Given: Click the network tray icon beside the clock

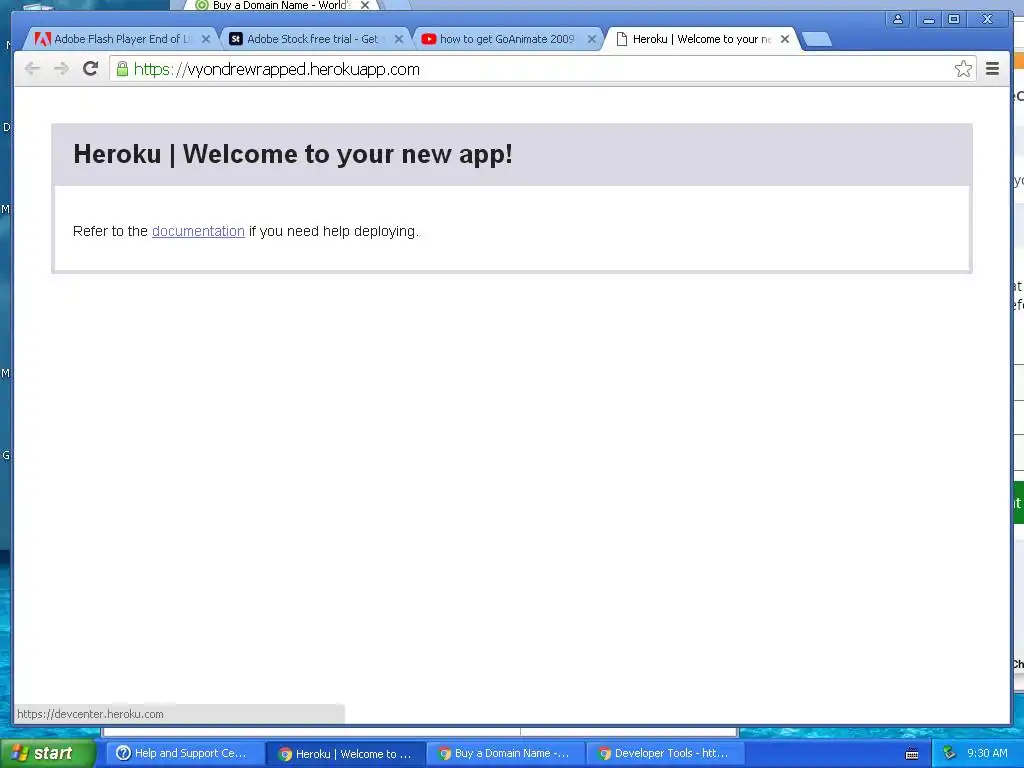Looking at the screenshot, I should pos(949,753).
